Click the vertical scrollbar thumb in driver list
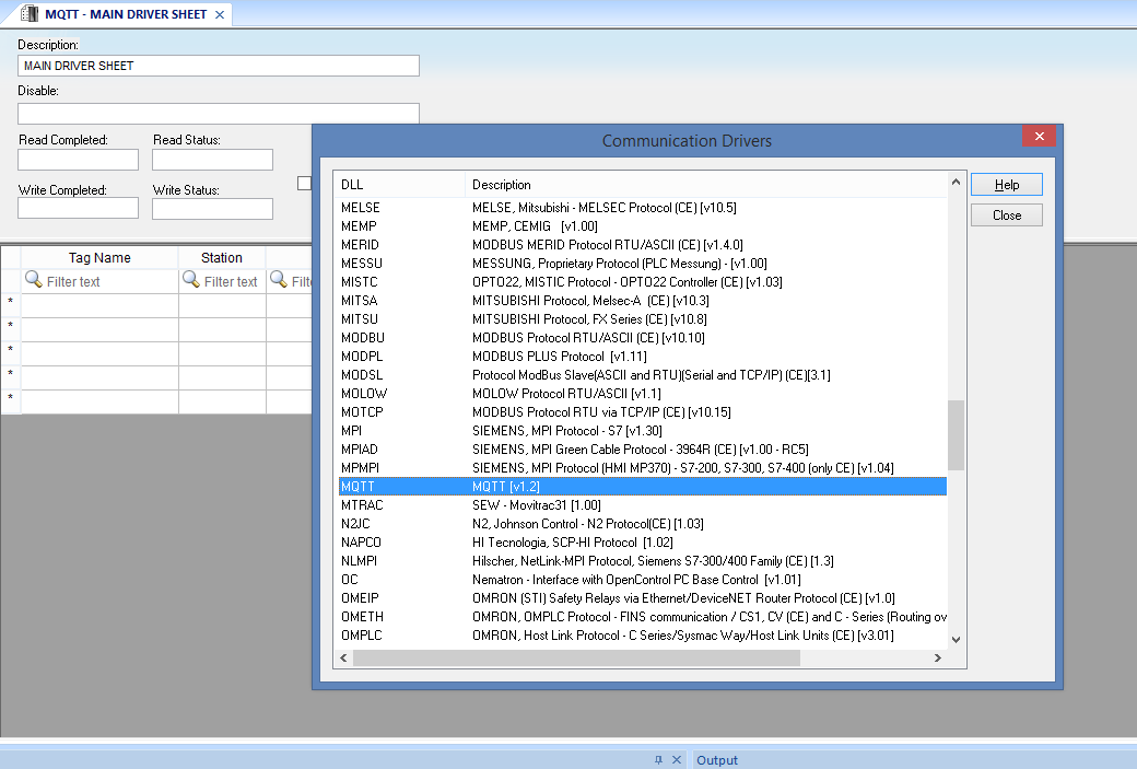The height and width of the screenshot is (769, 1137). 956,435
